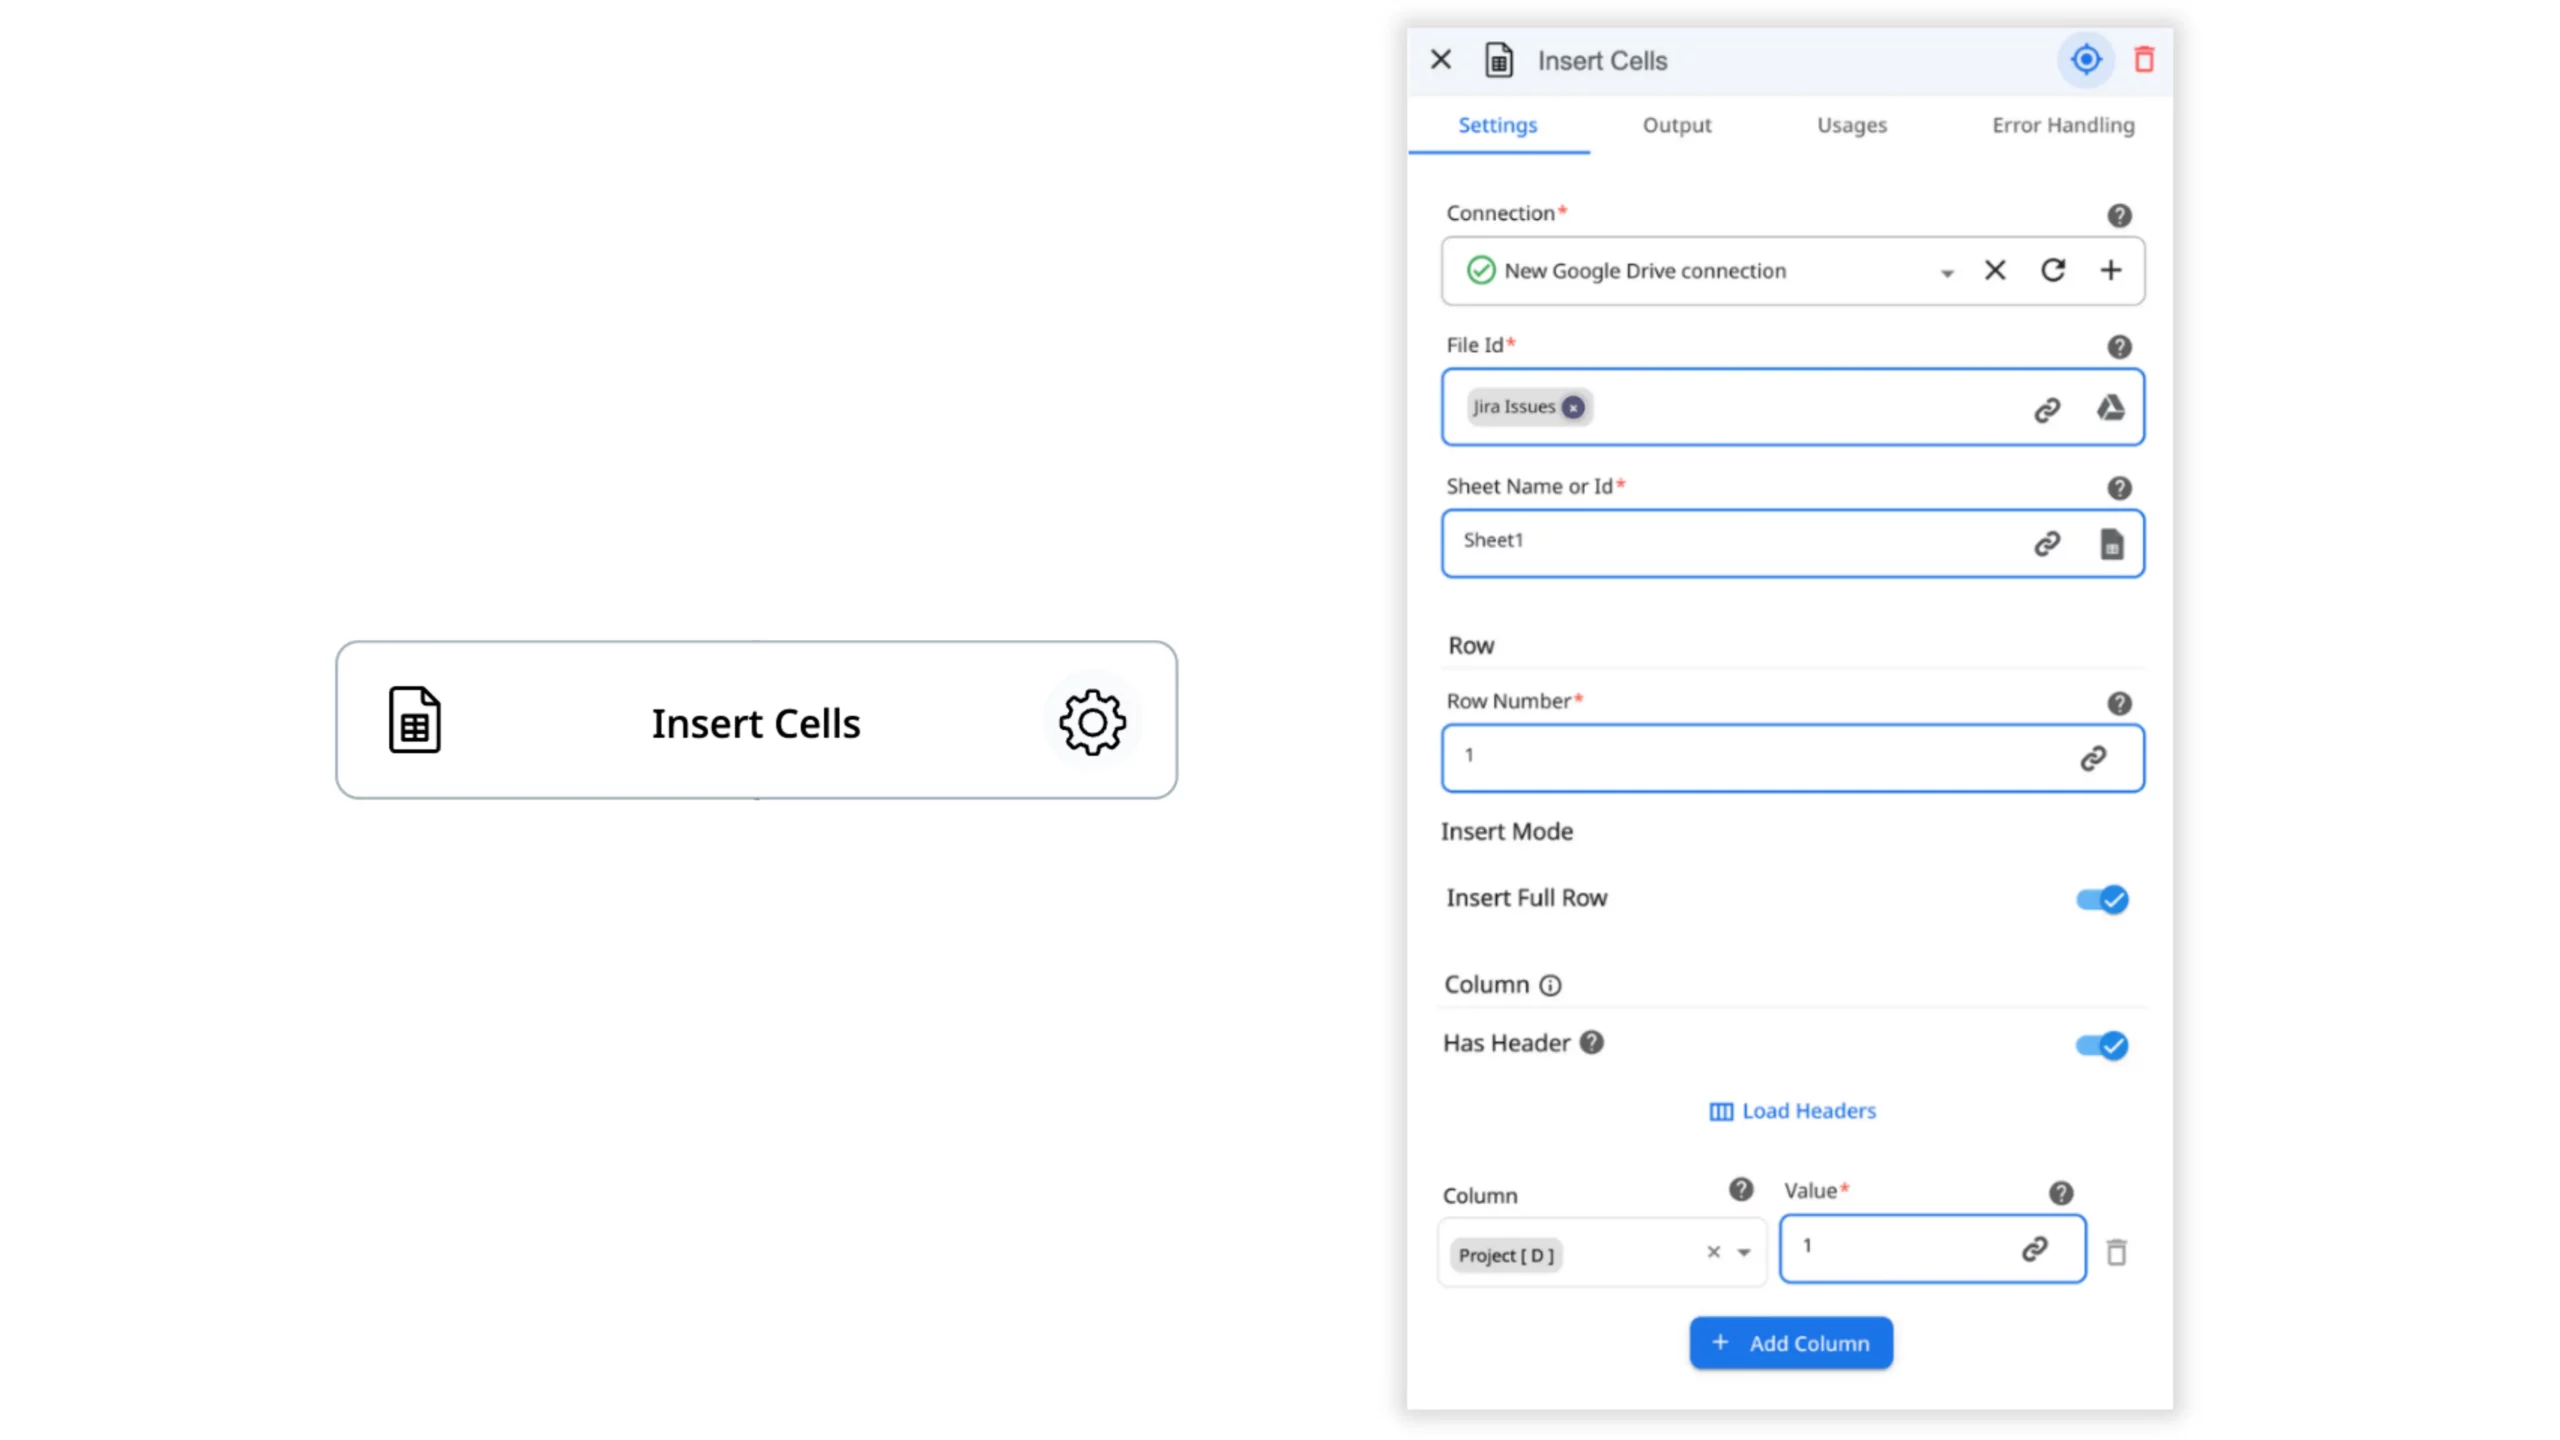The height and width of the screenshot is (1440, 2560).
Task: Add a new connection with plus icon
Action: click(2110, 270)
